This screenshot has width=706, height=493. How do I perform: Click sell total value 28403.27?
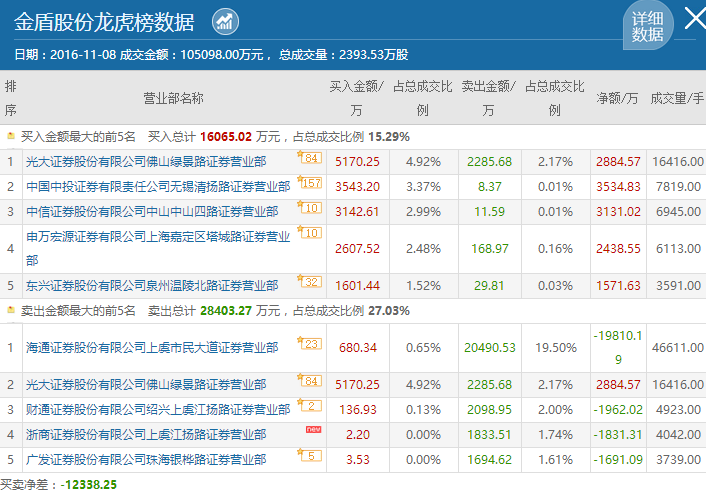(226, 310)
